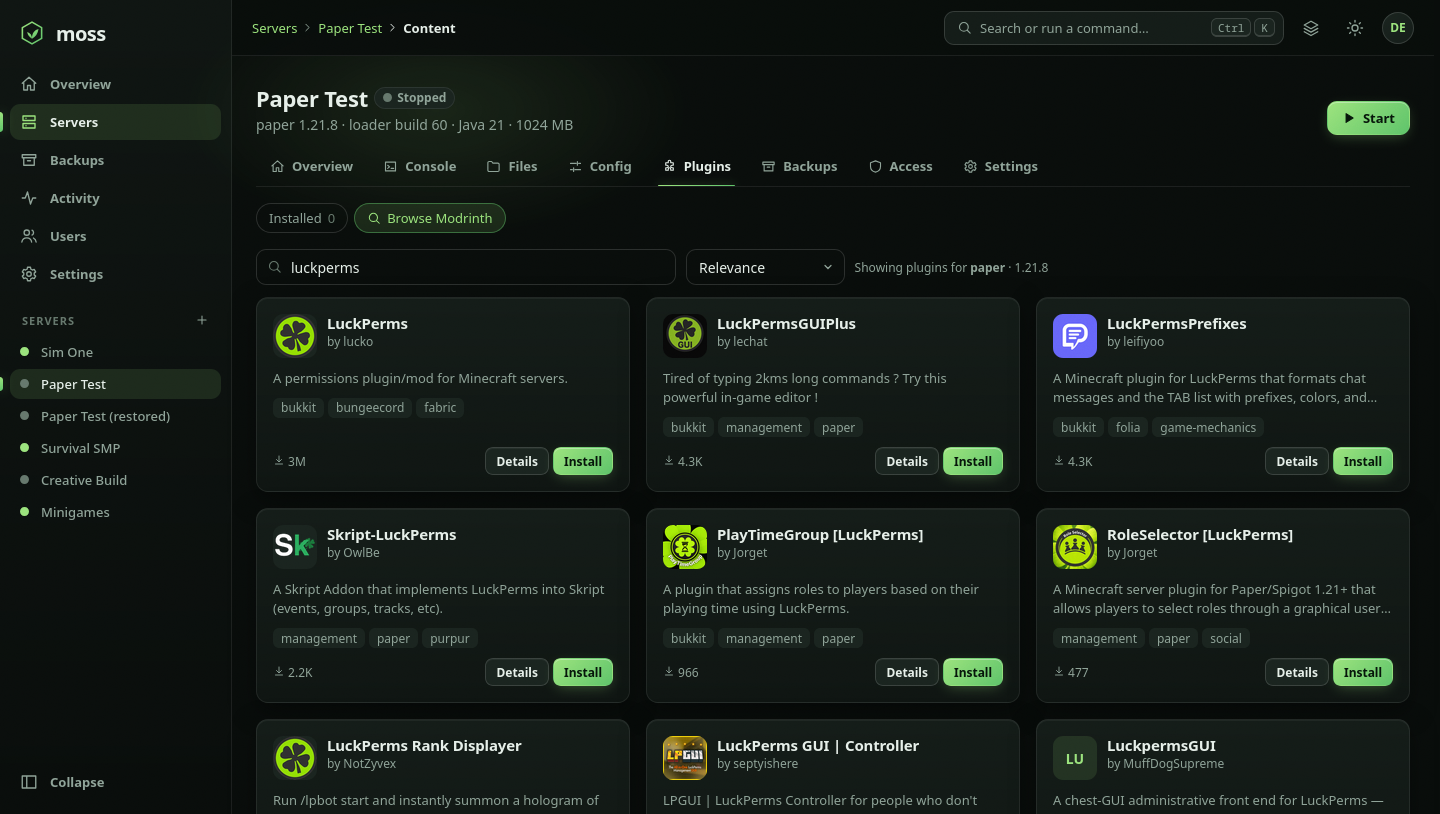Install RoleSelector [LuckPerms]
Viewport: 1440px width, 814px height.
1363,672
